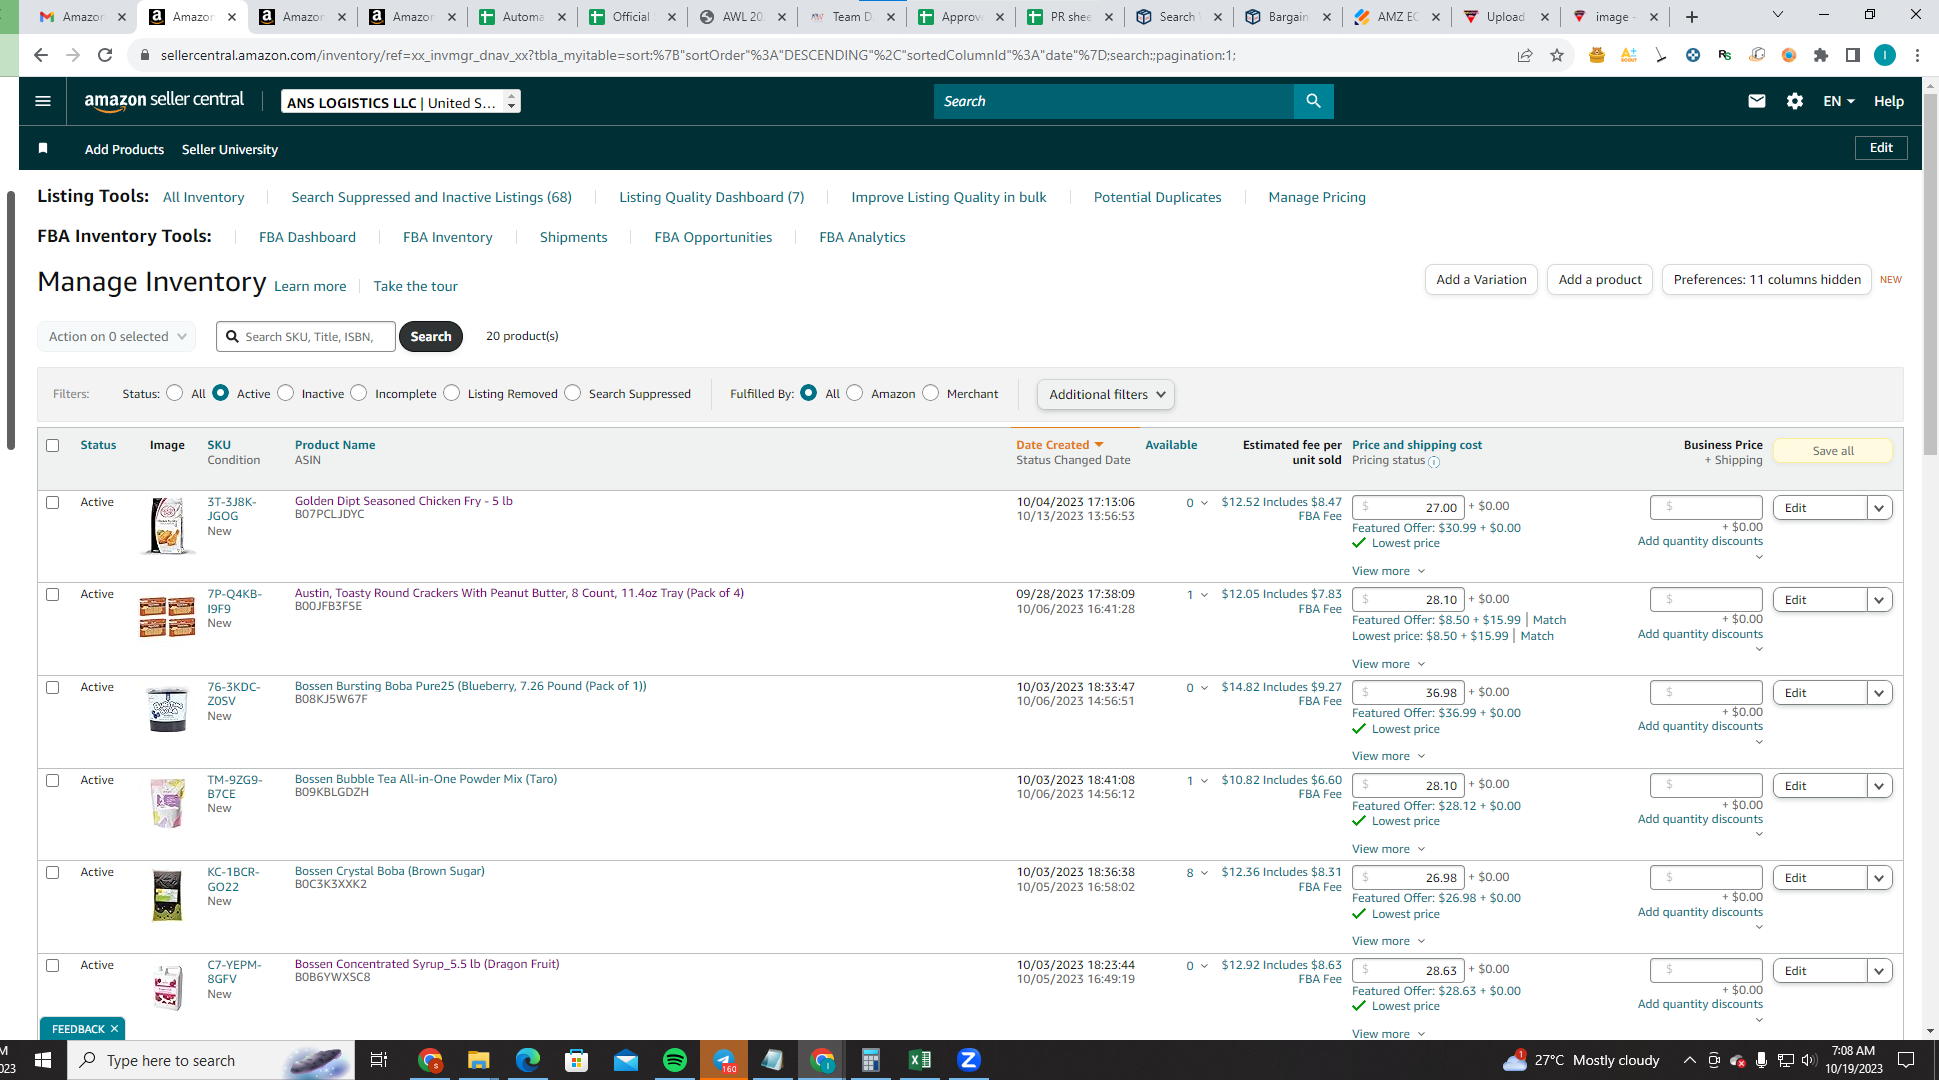This screenshot has width=1939, height=1080.
Task: Open the Calculator from the taskbar
Action: pos(871,1060)
